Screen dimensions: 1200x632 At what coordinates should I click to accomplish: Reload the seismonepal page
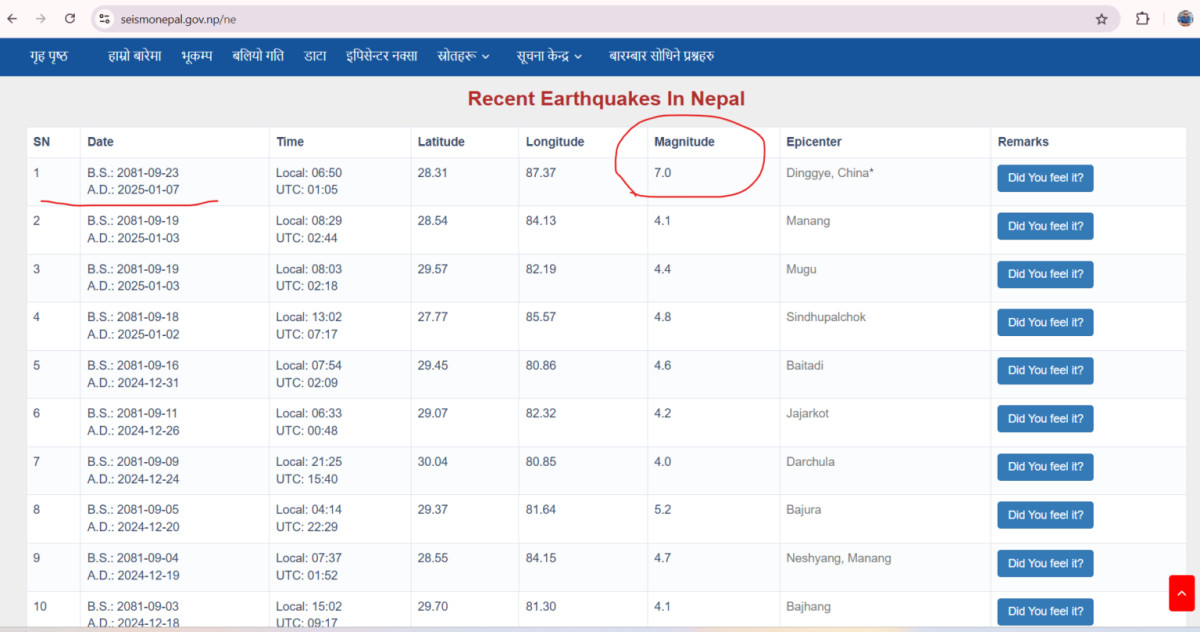click(x=70, y=18)
